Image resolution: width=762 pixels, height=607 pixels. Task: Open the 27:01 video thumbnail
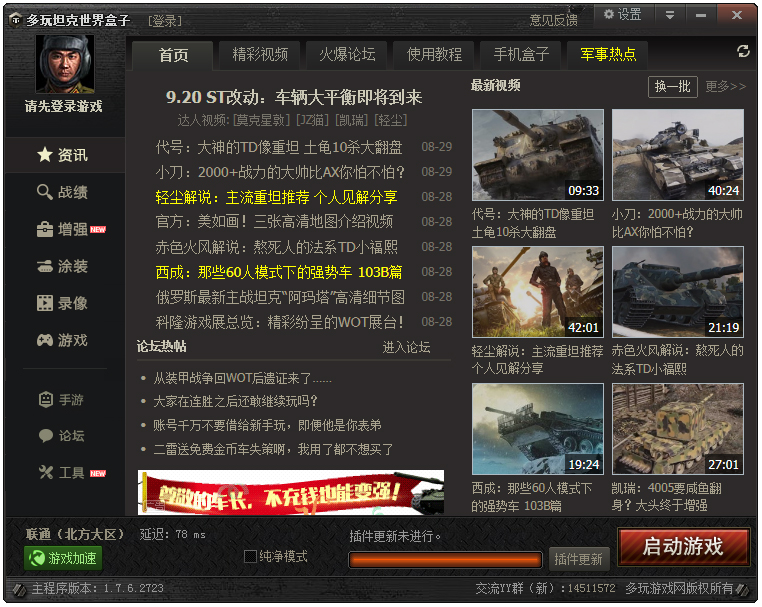click(677, 429)
